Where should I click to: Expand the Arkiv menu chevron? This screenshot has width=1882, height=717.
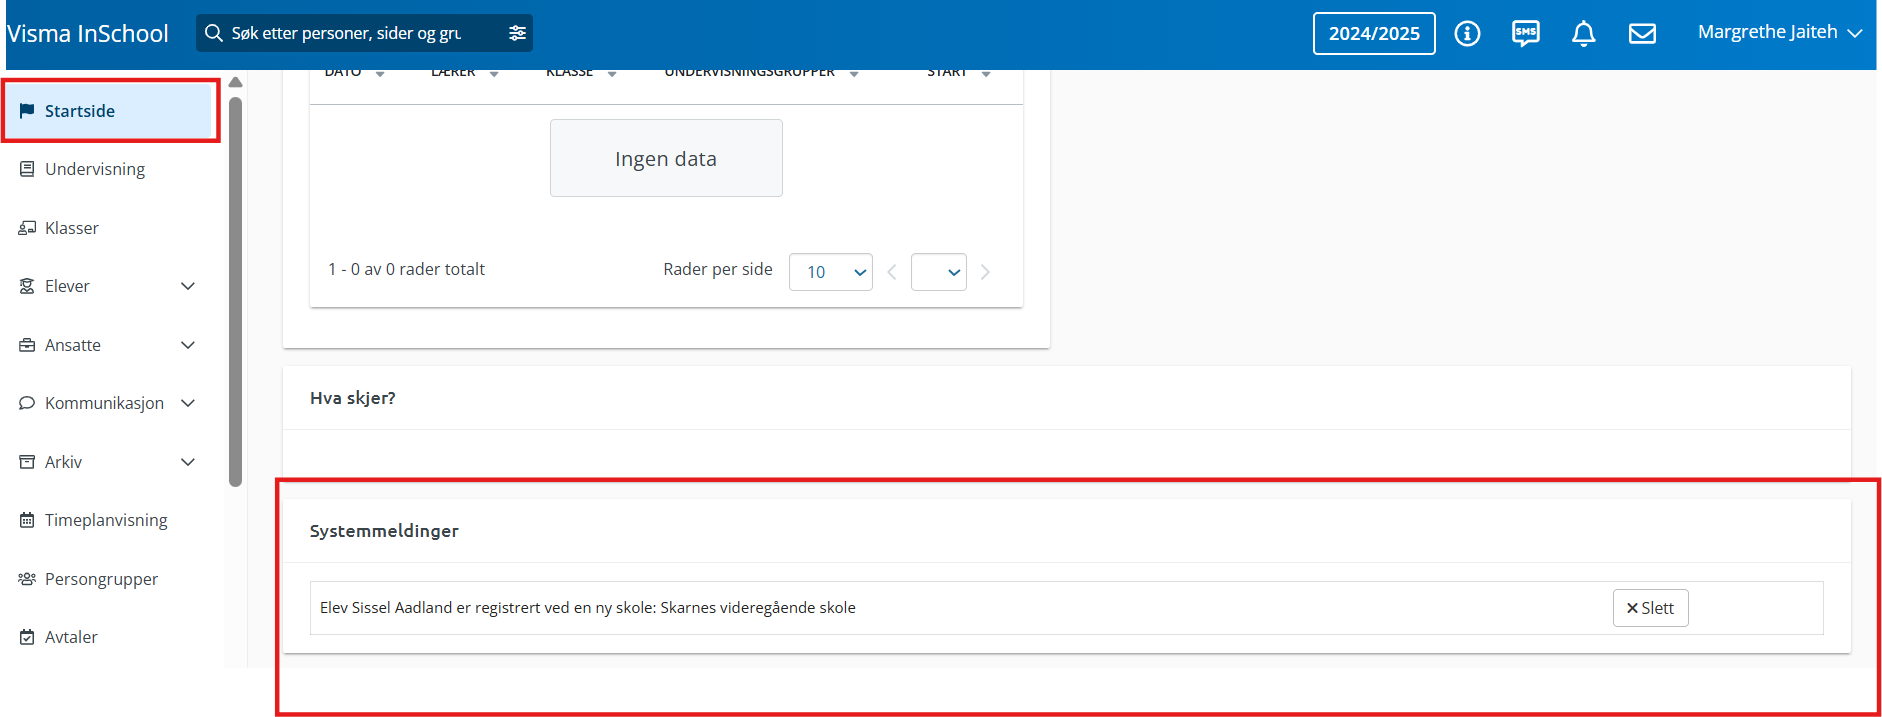click(x=188, y=462)
